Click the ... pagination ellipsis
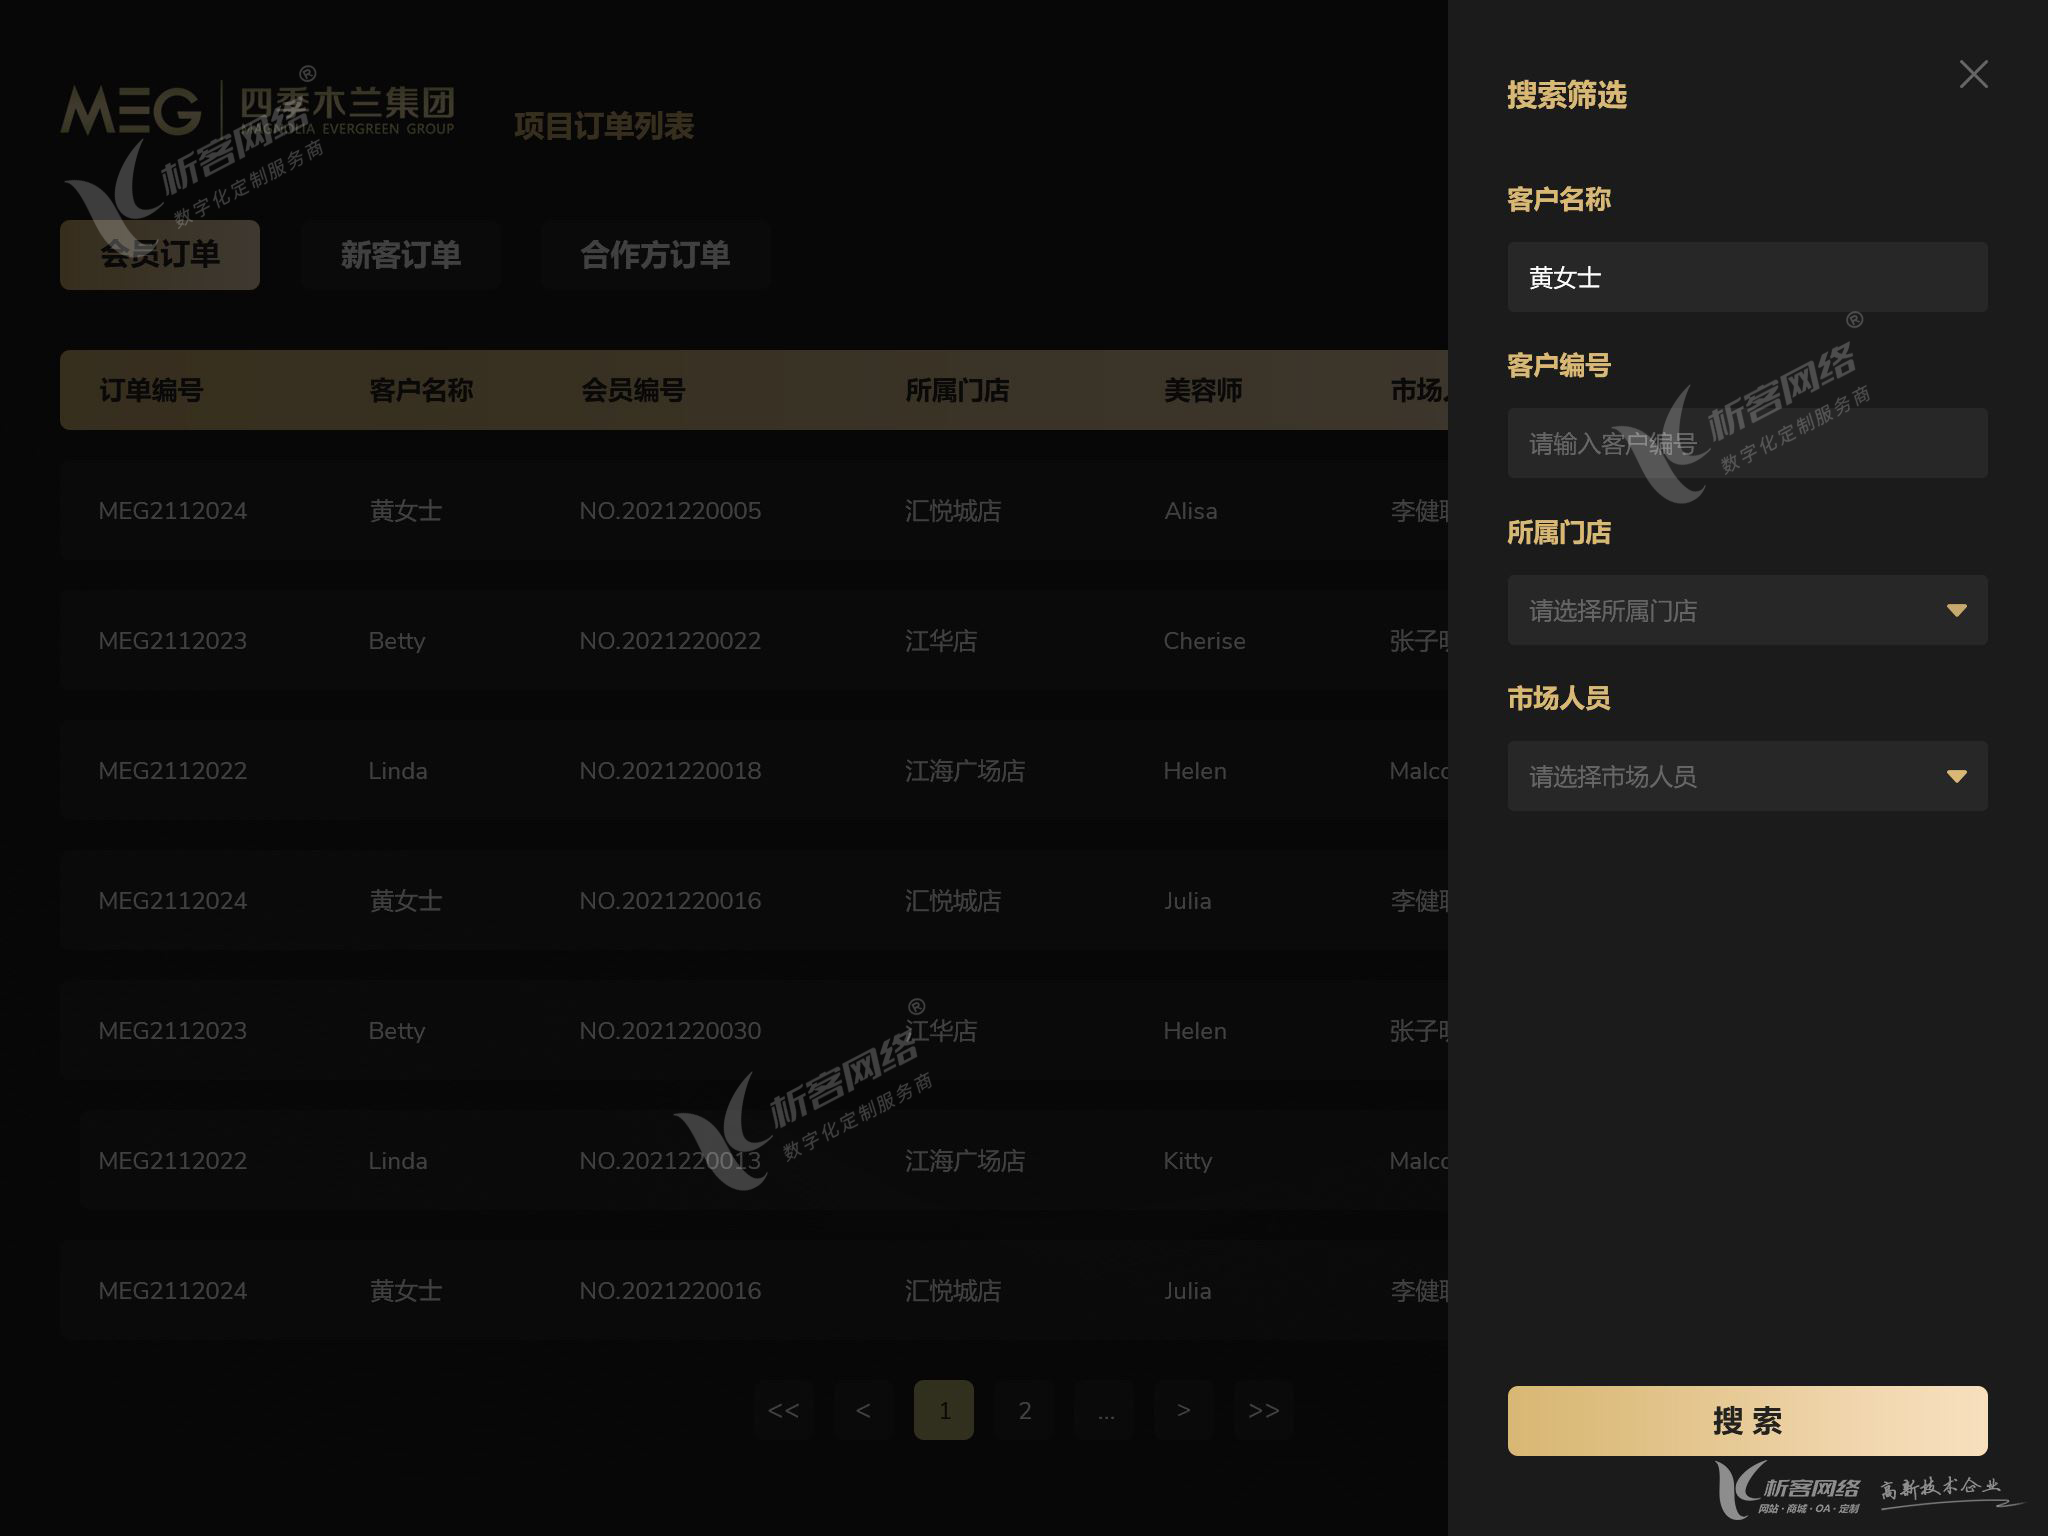This screenshot has width=2048, height=1536. tap(1104, 1410)
